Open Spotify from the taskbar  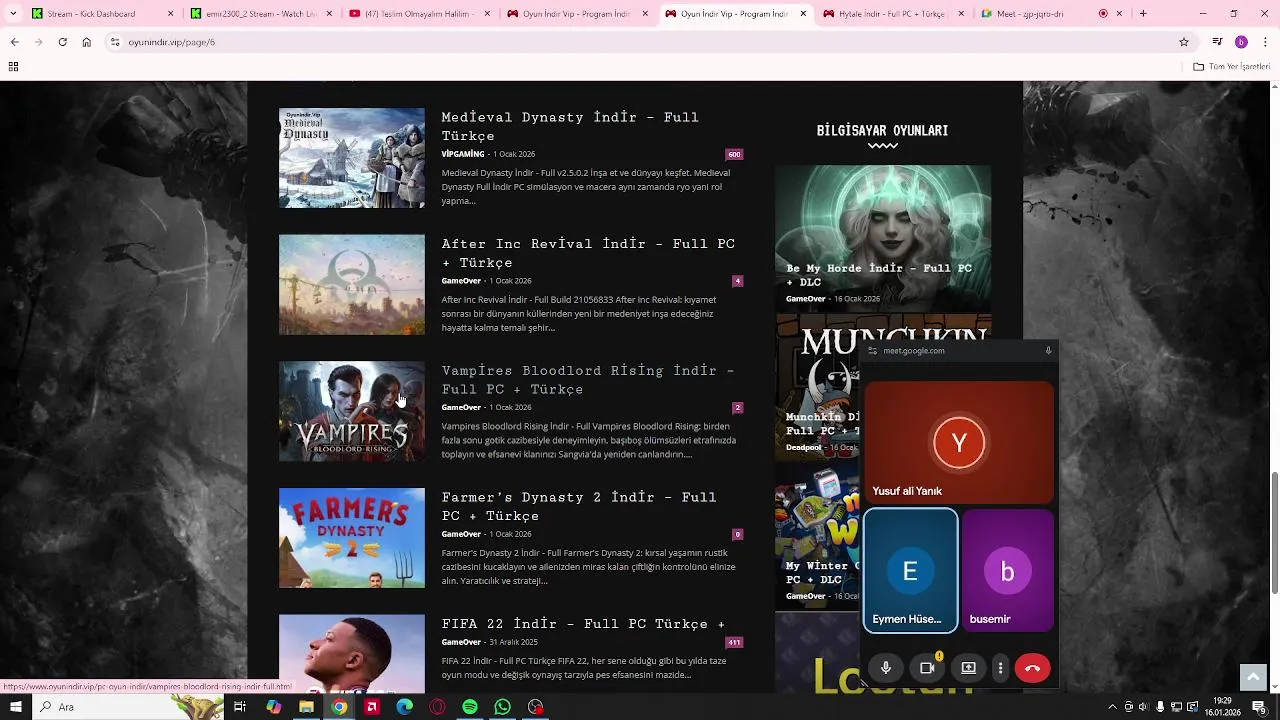470,707
